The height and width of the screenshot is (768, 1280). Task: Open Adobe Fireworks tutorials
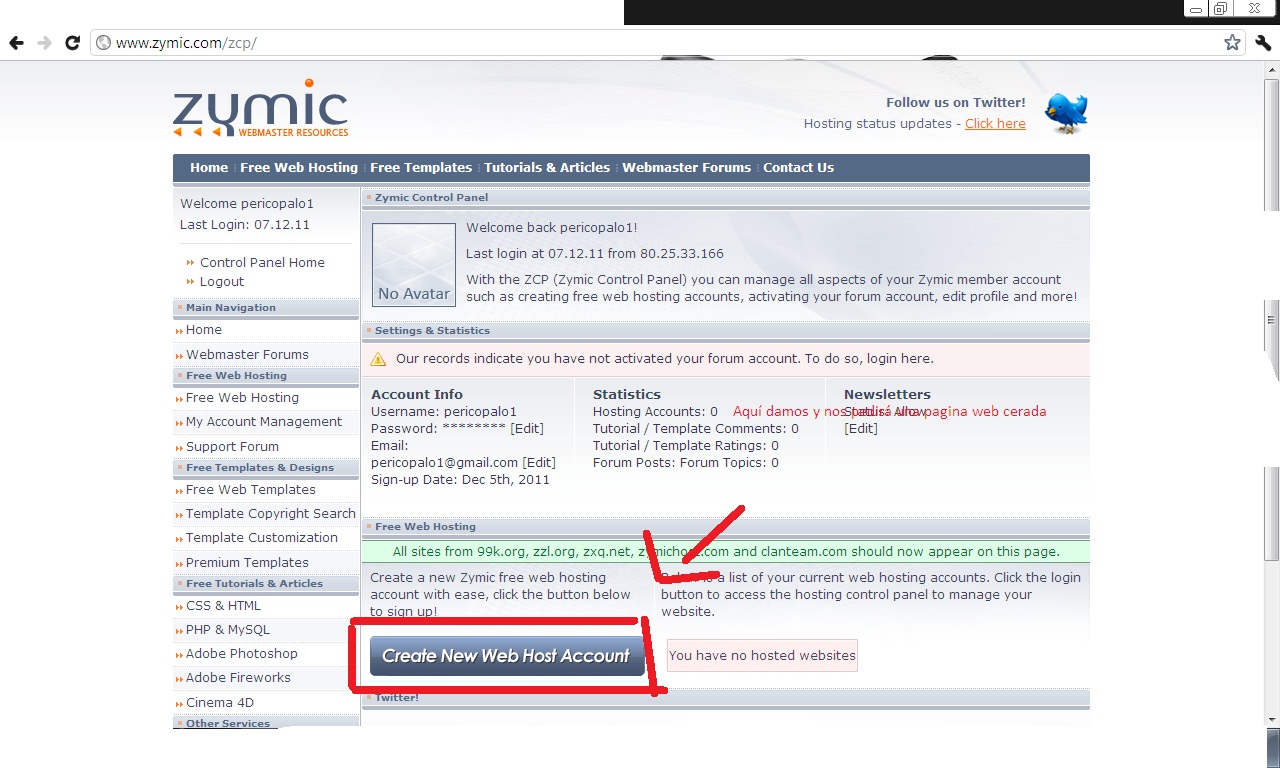[x=238, y=678]
